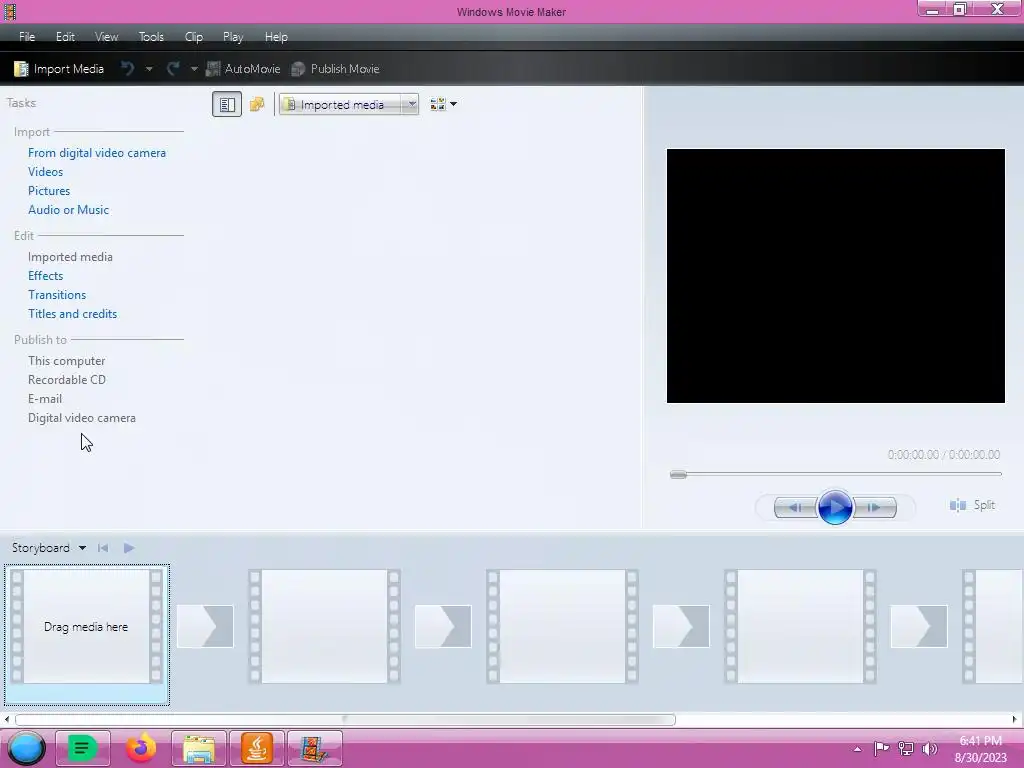Open the Java taskbar icon
Screen dimensions: 1024x768
tap(257, 748)
